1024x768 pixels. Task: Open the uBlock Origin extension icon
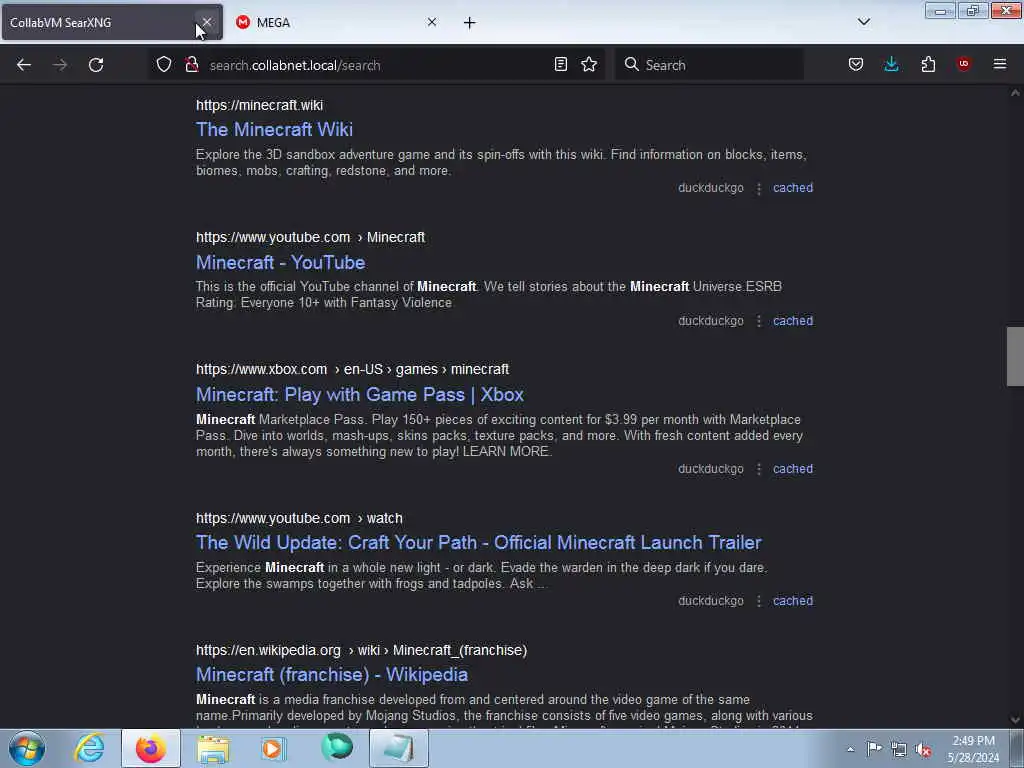[x=963, y=64]
